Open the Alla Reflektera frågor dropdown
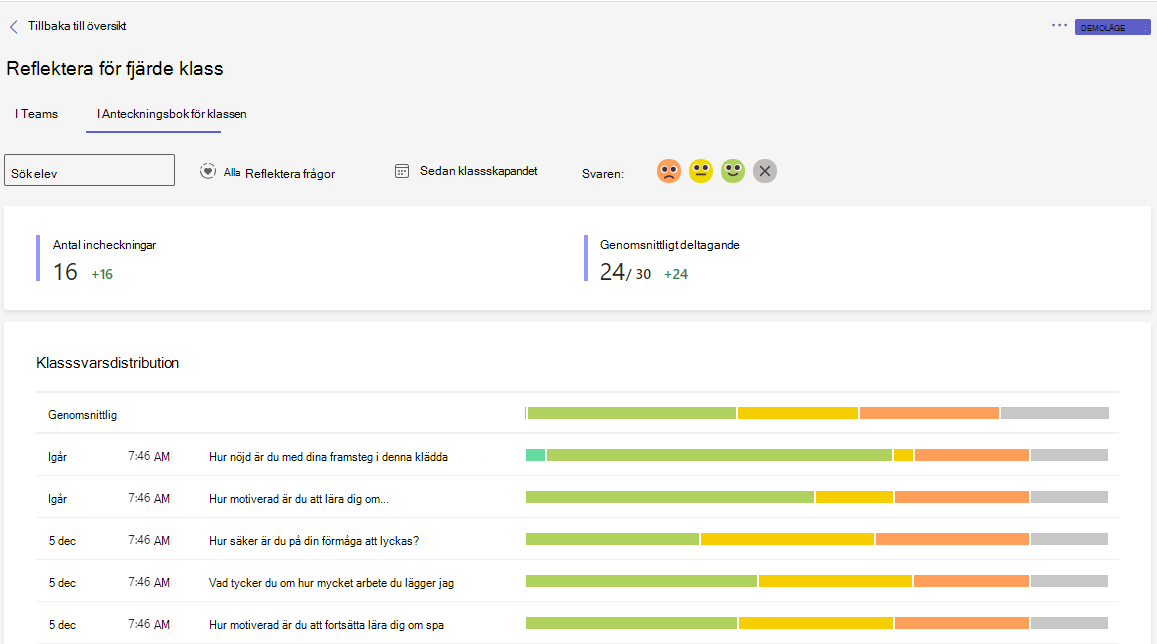 point(279,173)
